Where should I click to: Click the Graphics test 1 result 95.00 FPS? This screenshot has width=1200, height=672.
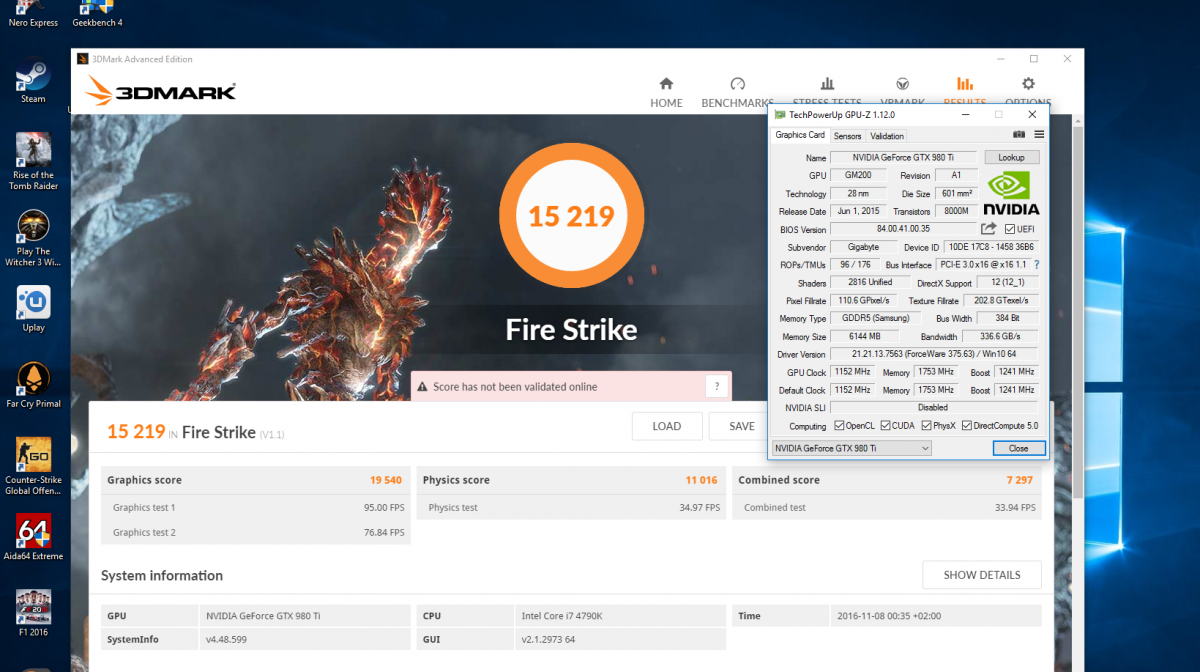point(382,508)
